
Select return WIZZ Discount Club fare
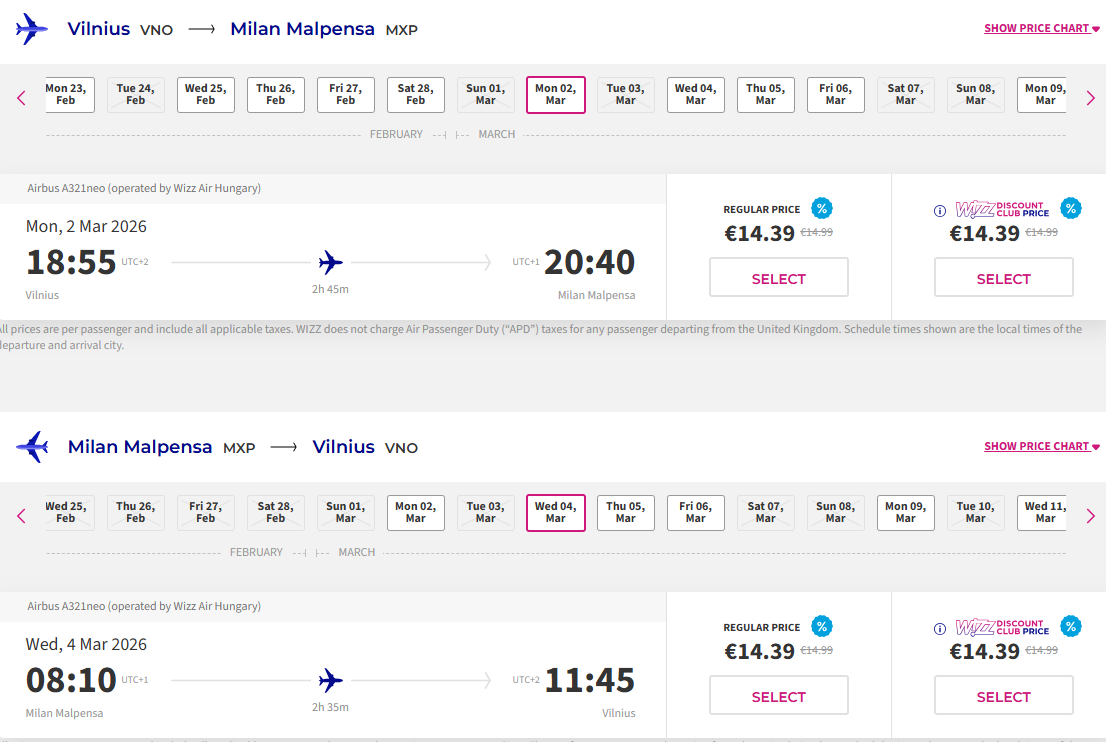point(1003,696)
